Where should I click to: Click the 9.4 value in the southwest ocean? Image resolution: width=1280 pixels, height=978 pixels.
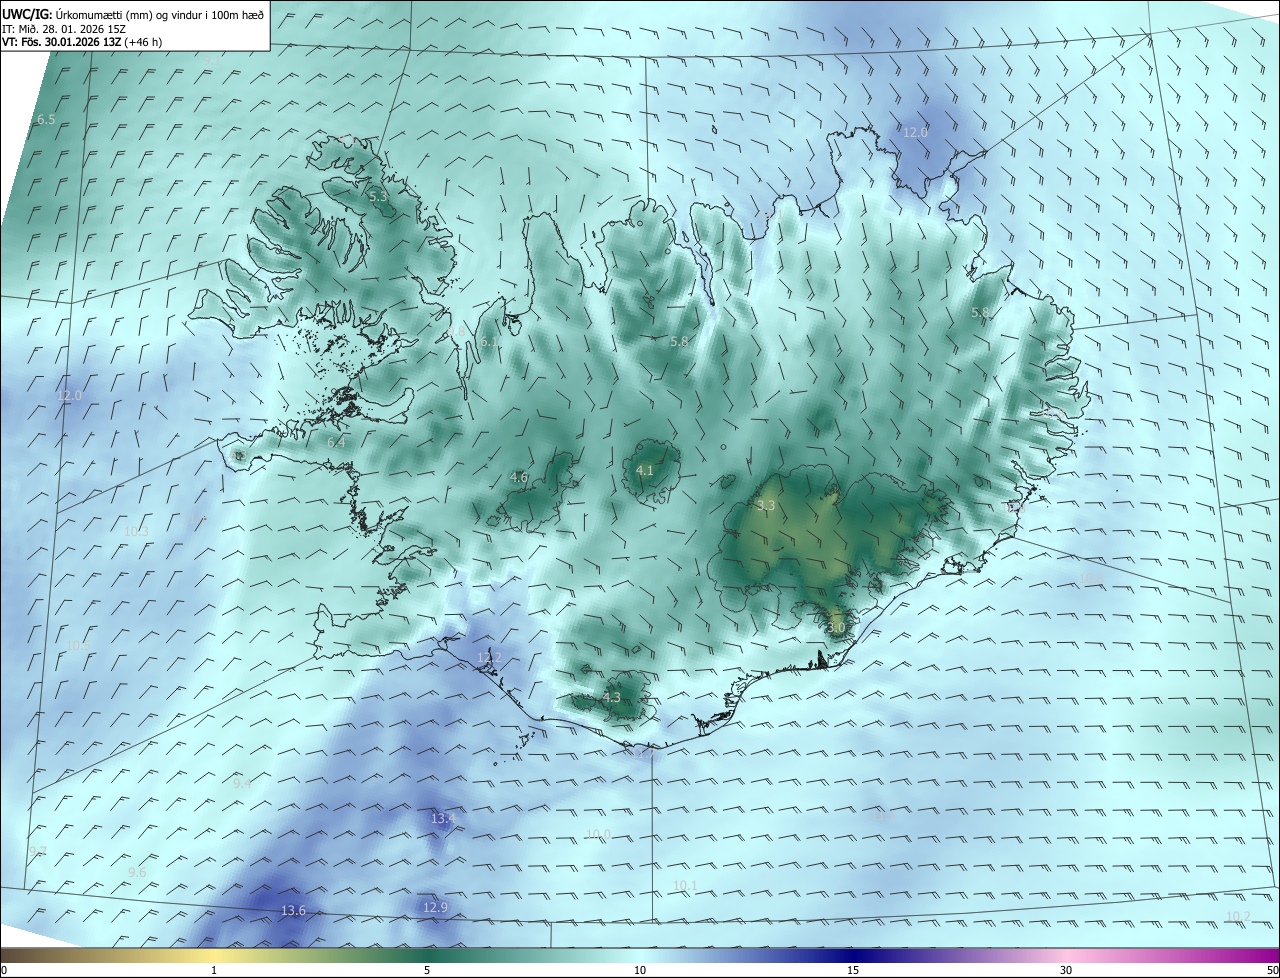click(x=242, y=783)
